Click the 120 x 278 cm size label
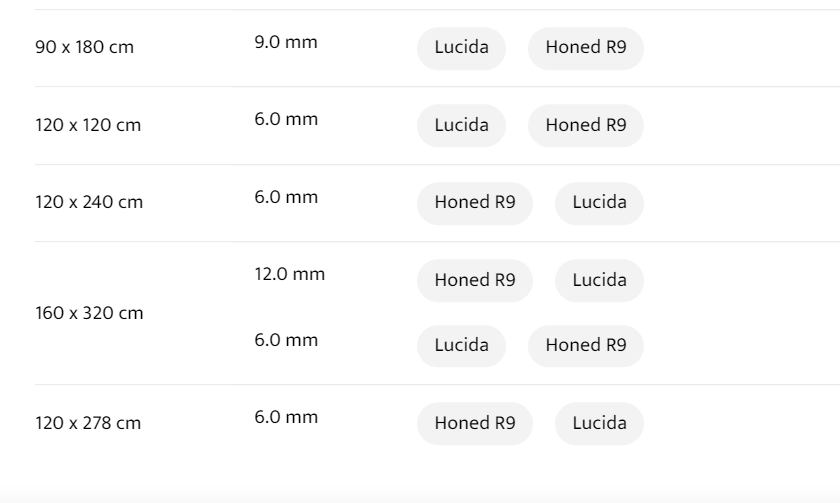 coord(88,424)
